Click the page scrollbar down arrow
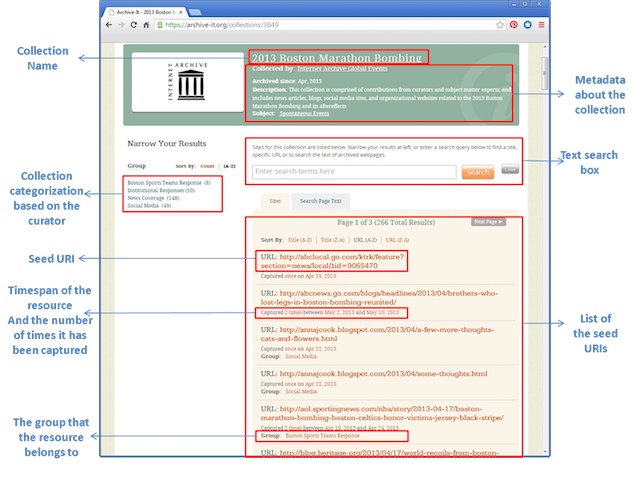The image size is (637, 480). 545,452
